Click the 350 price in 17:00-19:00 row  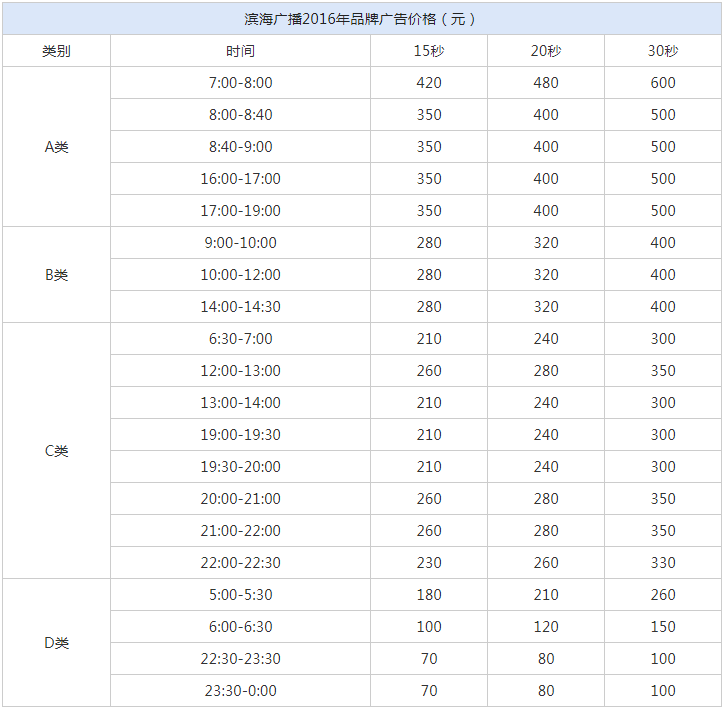click(429, 211)
